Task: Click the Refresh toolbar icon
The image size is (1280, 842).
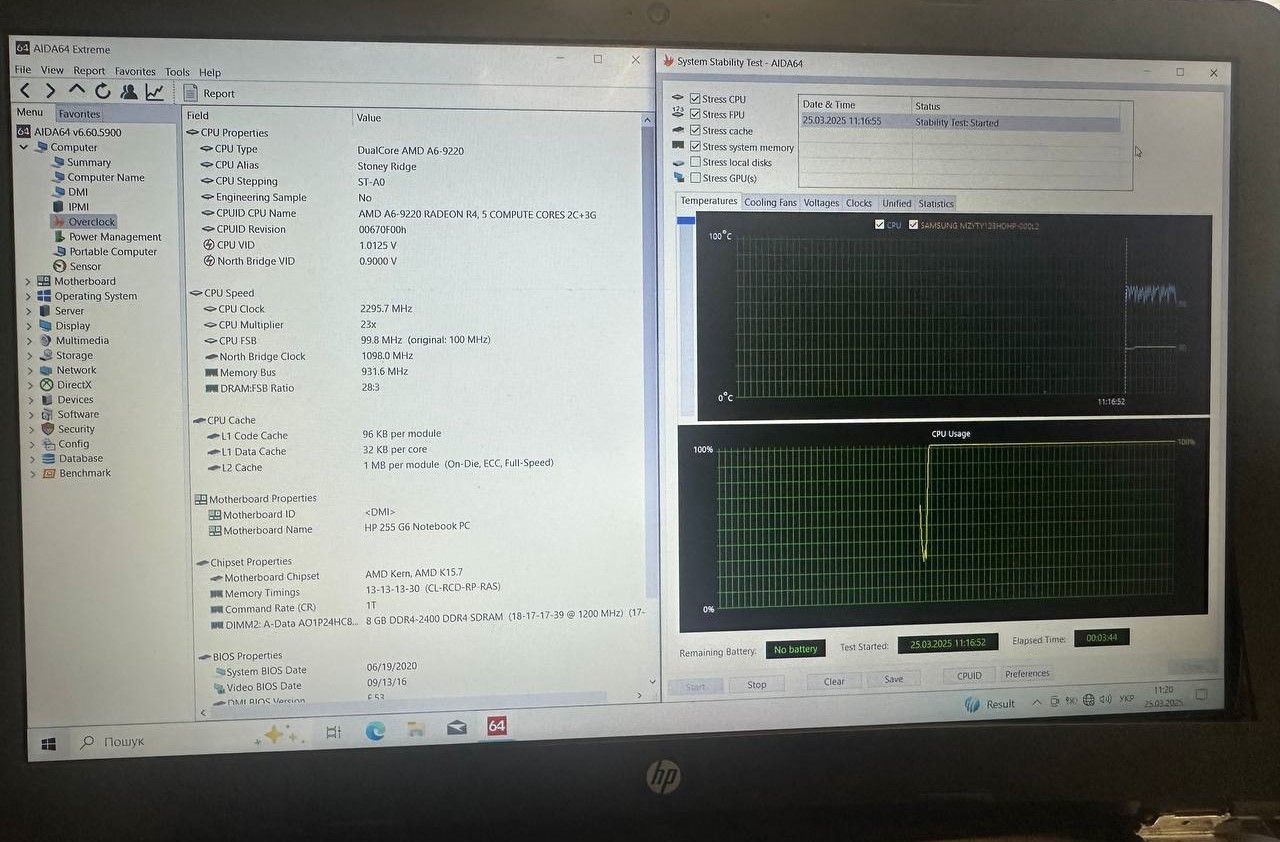Action: coord(103,92)
